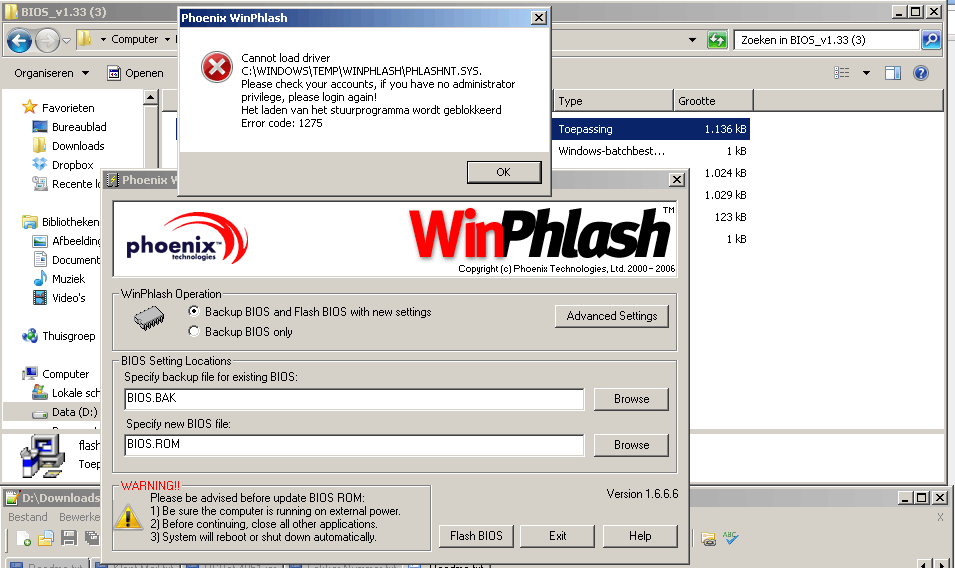Open the Data (D:) drive
The image size is (955, 568).
(74, 412)
